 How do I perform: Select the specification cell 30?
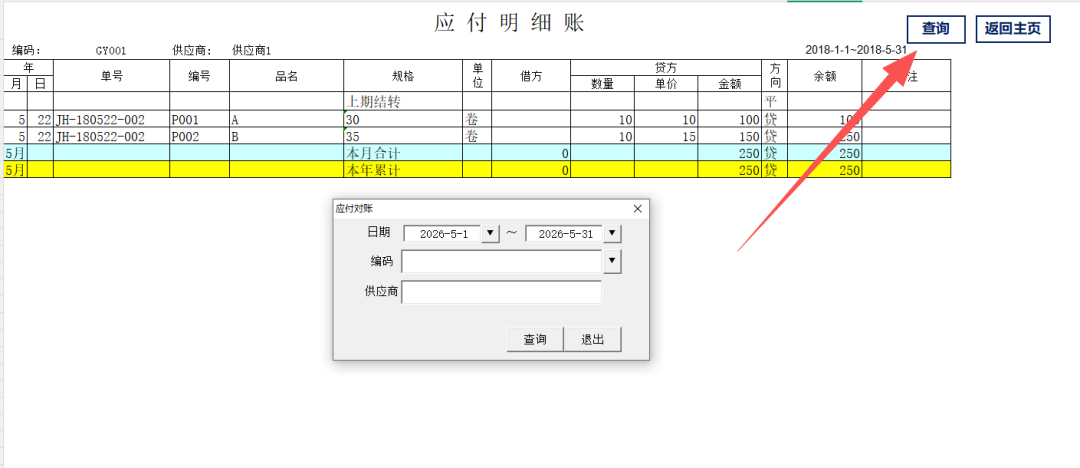[403, 119]
